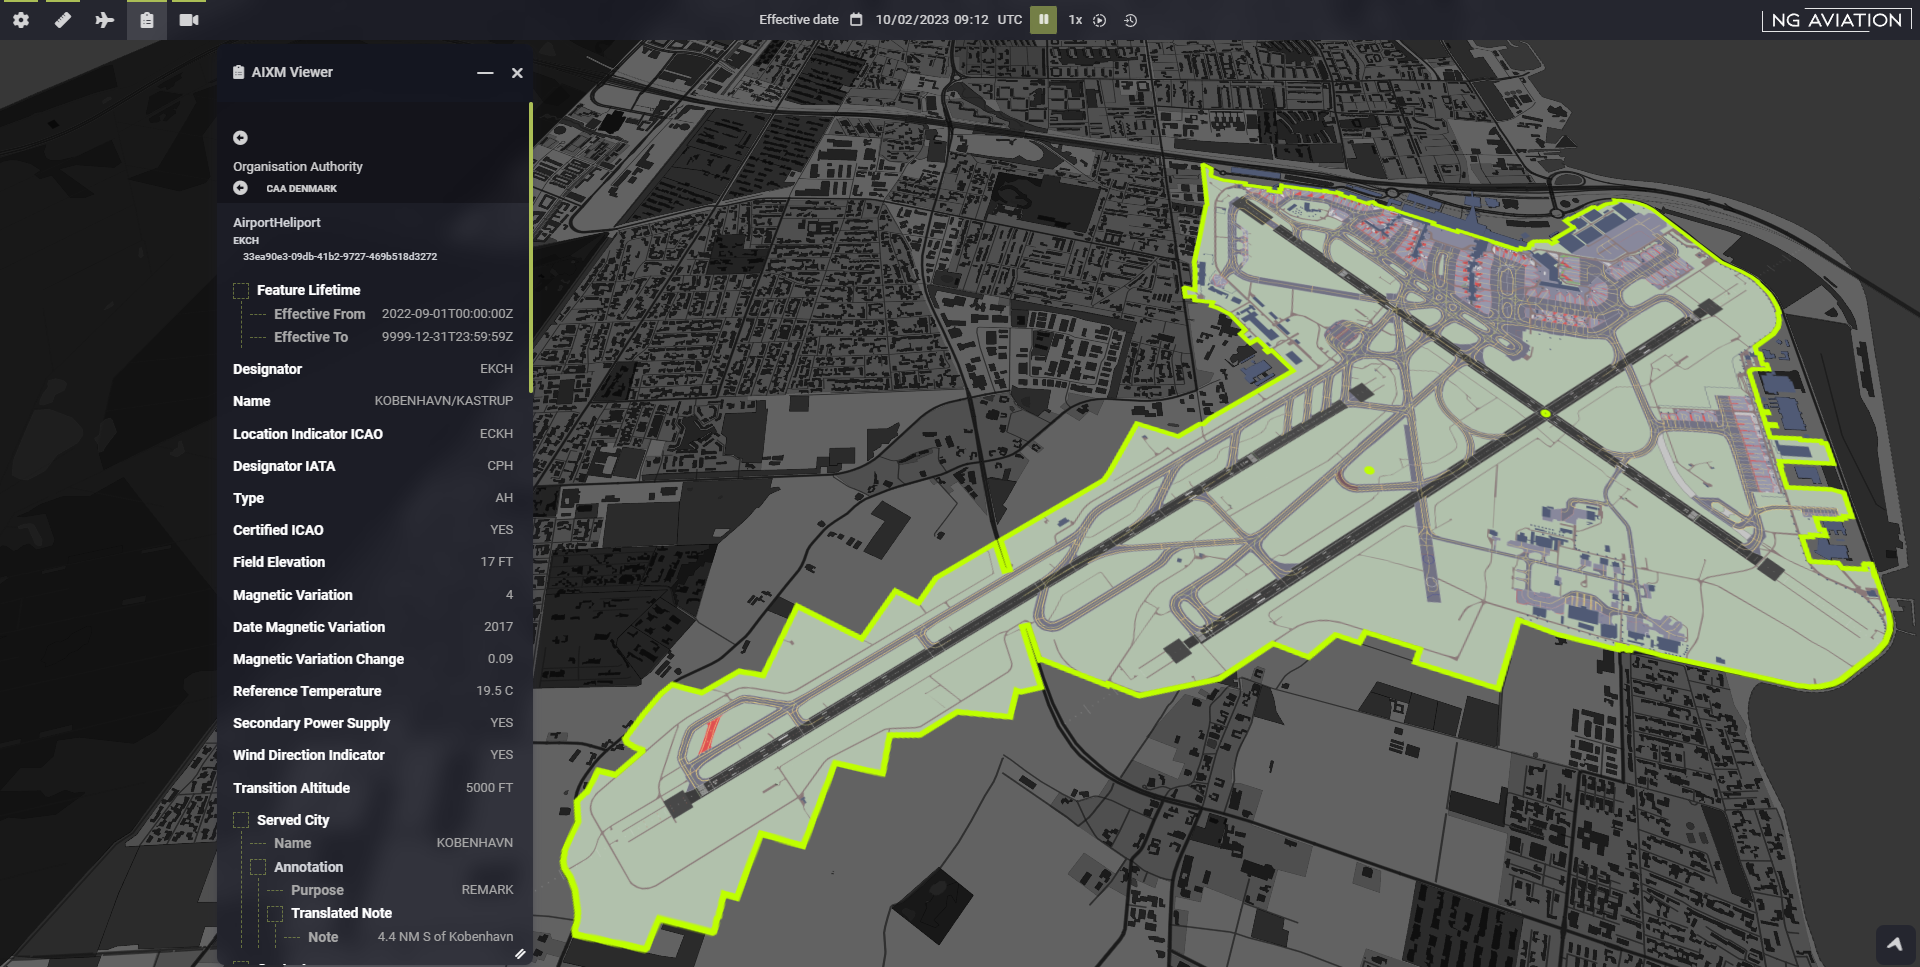Open the video camera tool

(189, 20)
